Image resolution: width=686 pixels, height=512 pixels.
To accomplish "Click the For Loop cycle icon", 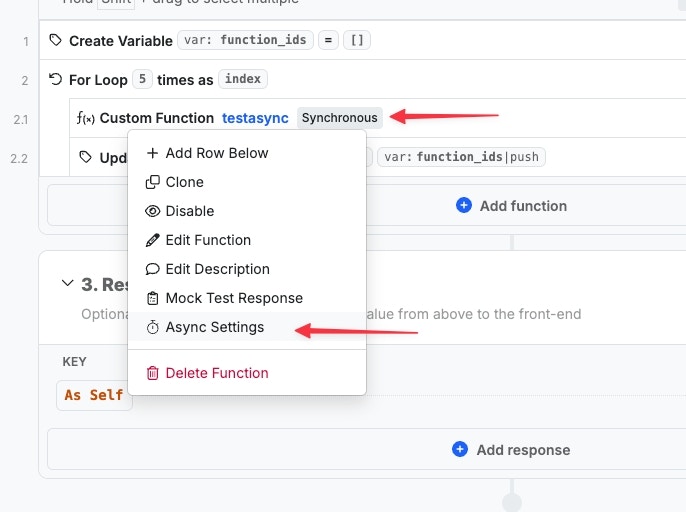I will (x=56, y=79).
